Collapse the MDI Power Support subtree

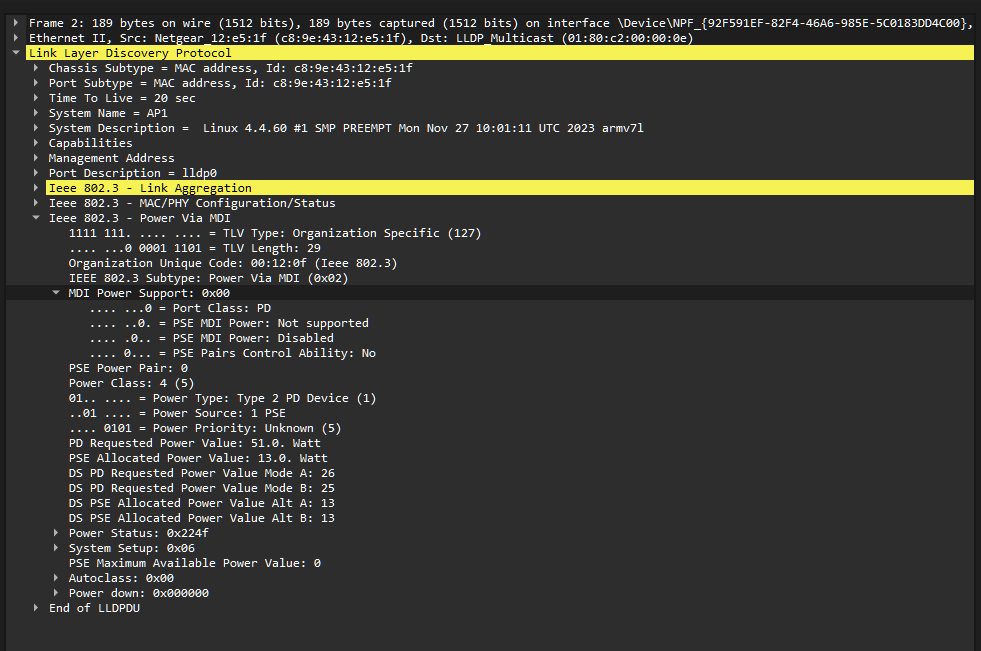(57, 293)
